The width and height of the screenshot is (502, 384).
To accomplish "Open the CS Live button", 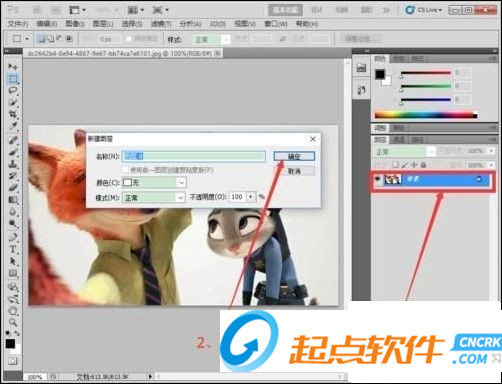I will click(424, 10).
